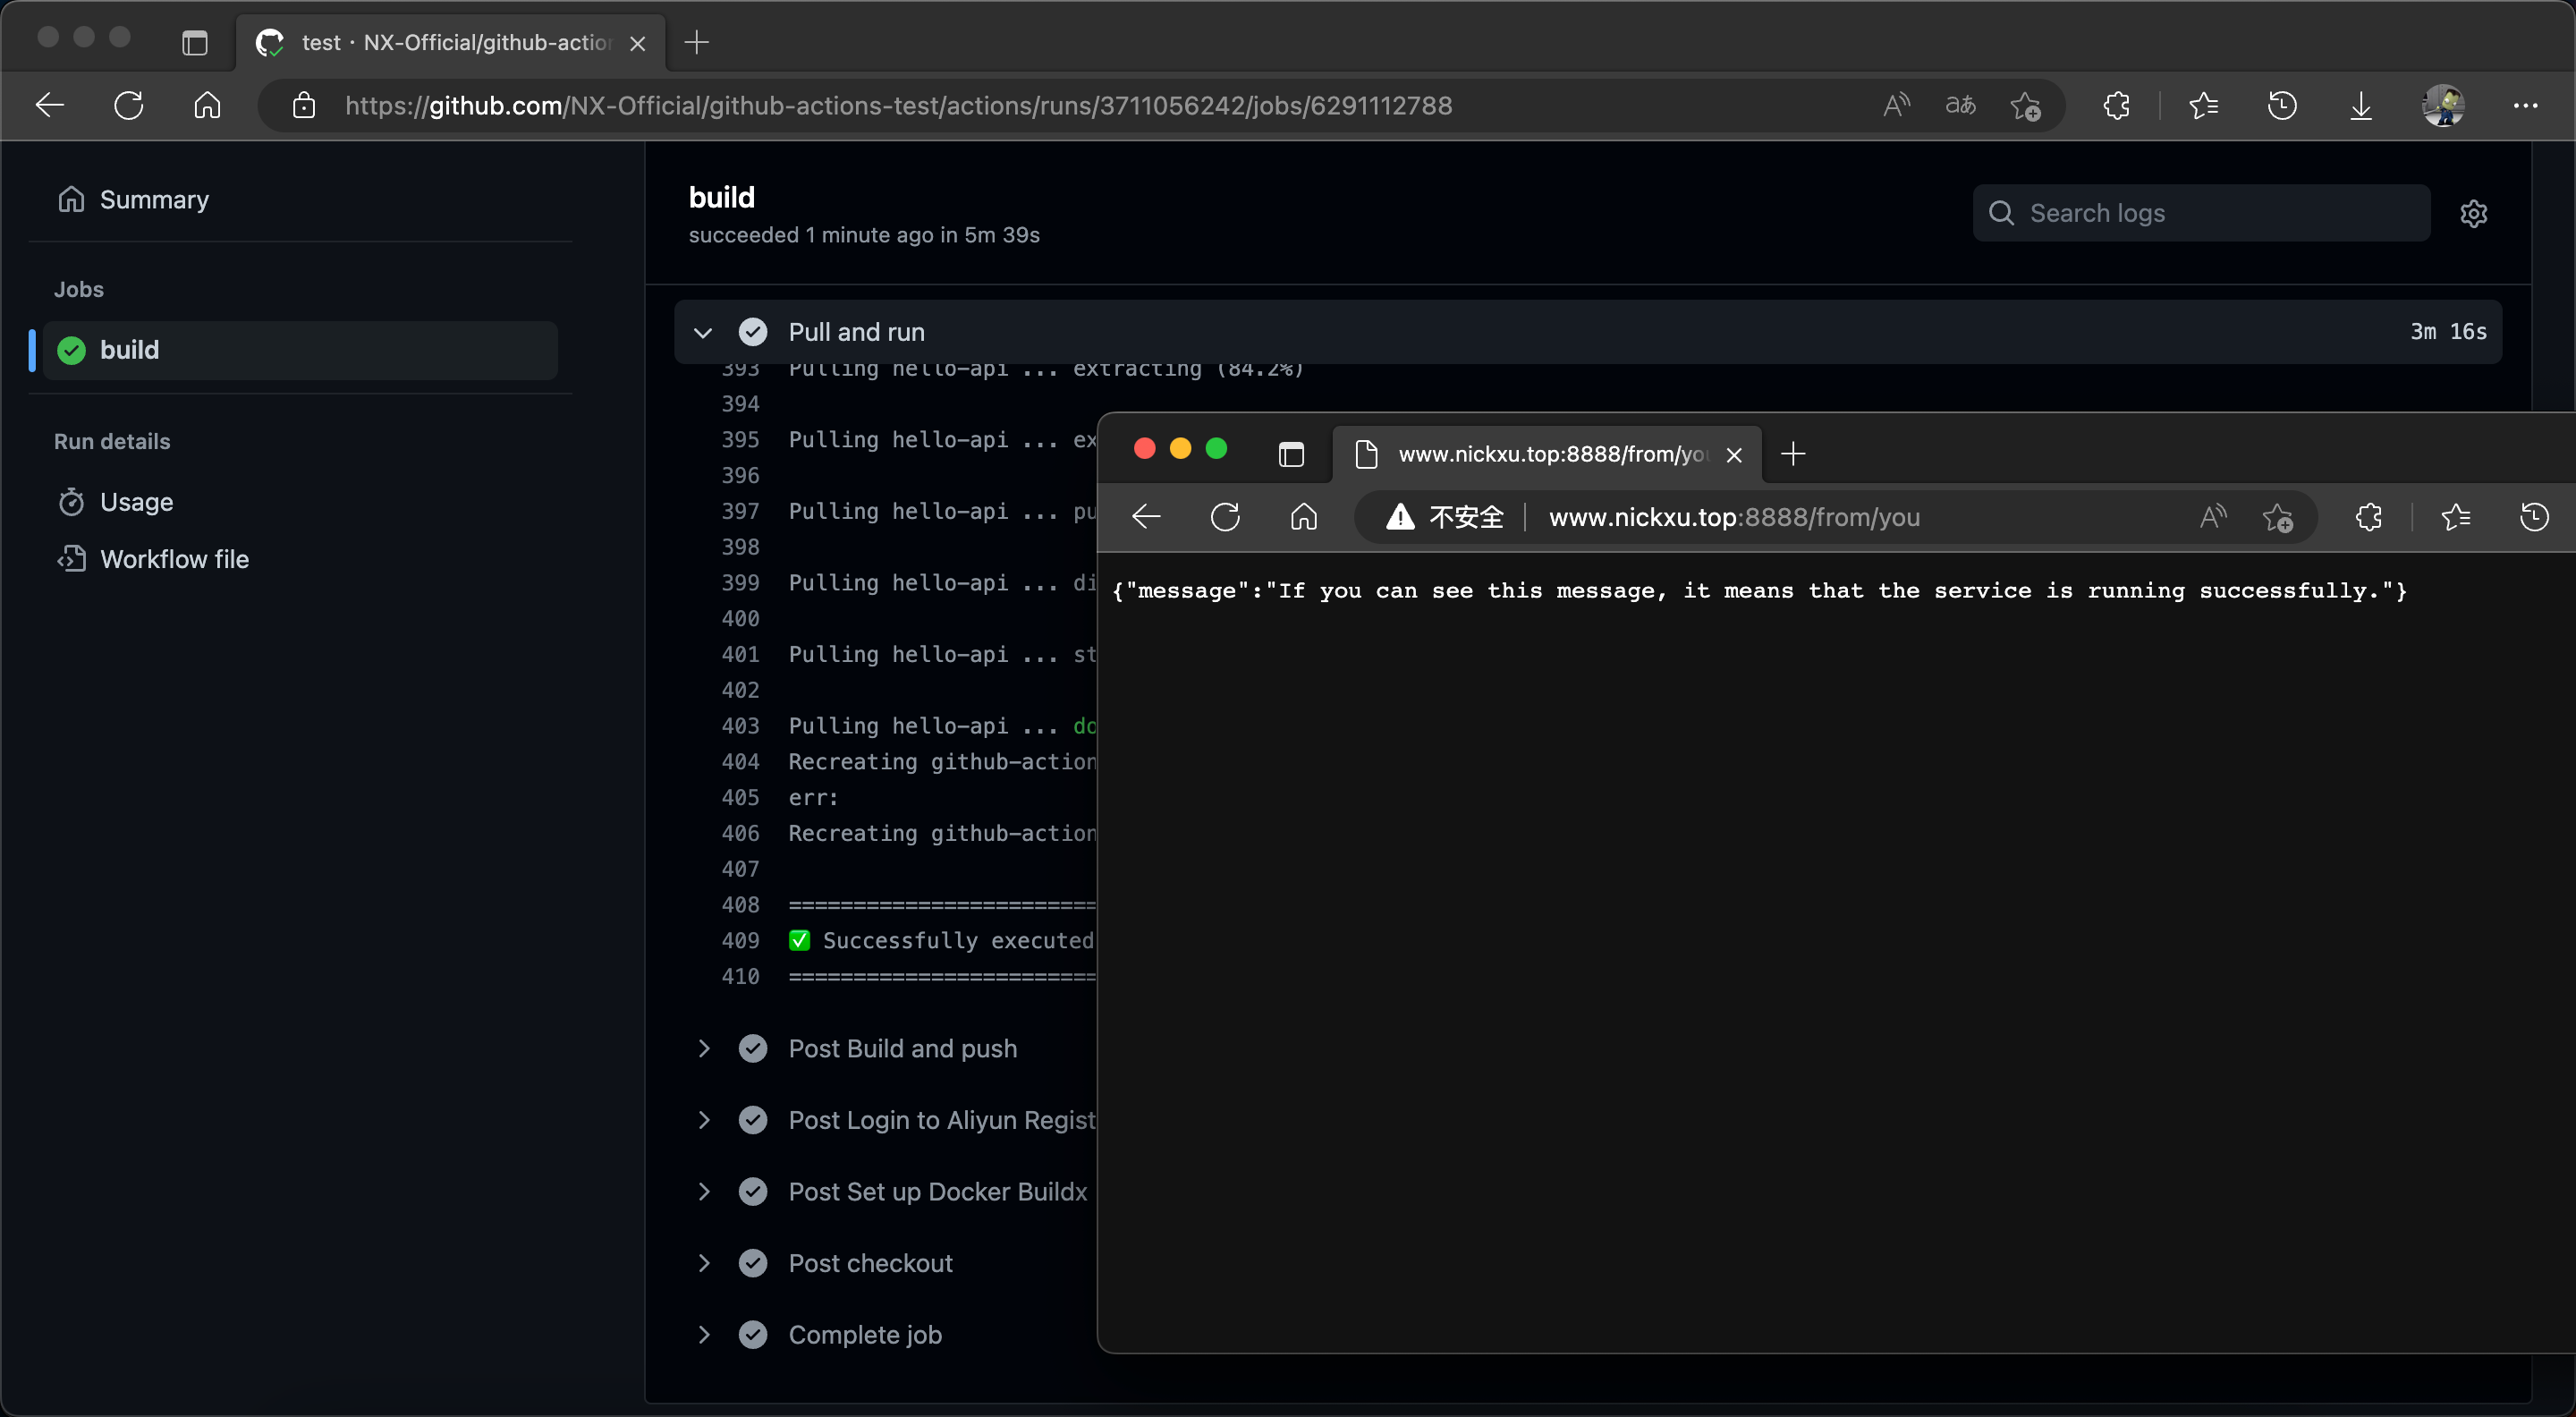Open extensions in GitHub window toolbar

2116,105
